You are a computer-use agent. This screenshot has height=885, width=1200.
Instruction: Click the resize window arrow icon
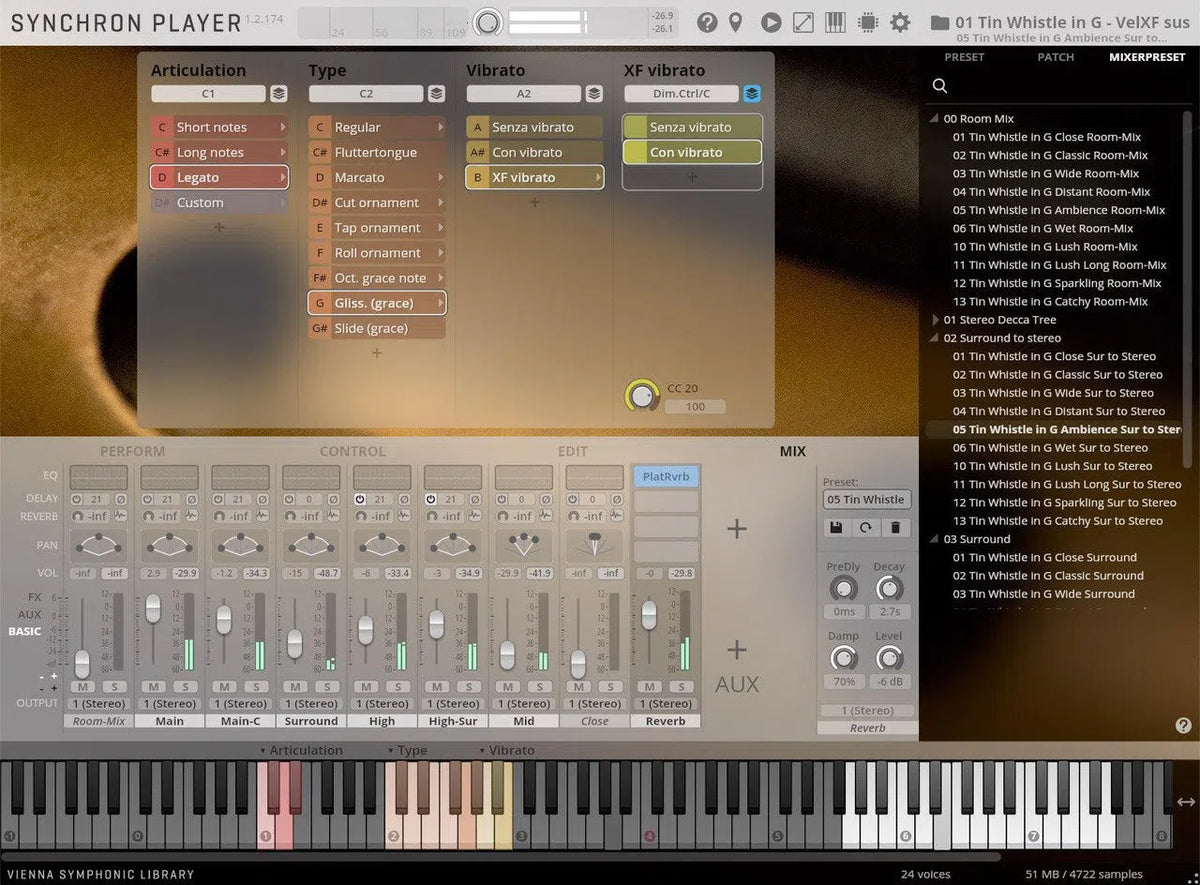point(803,22)
